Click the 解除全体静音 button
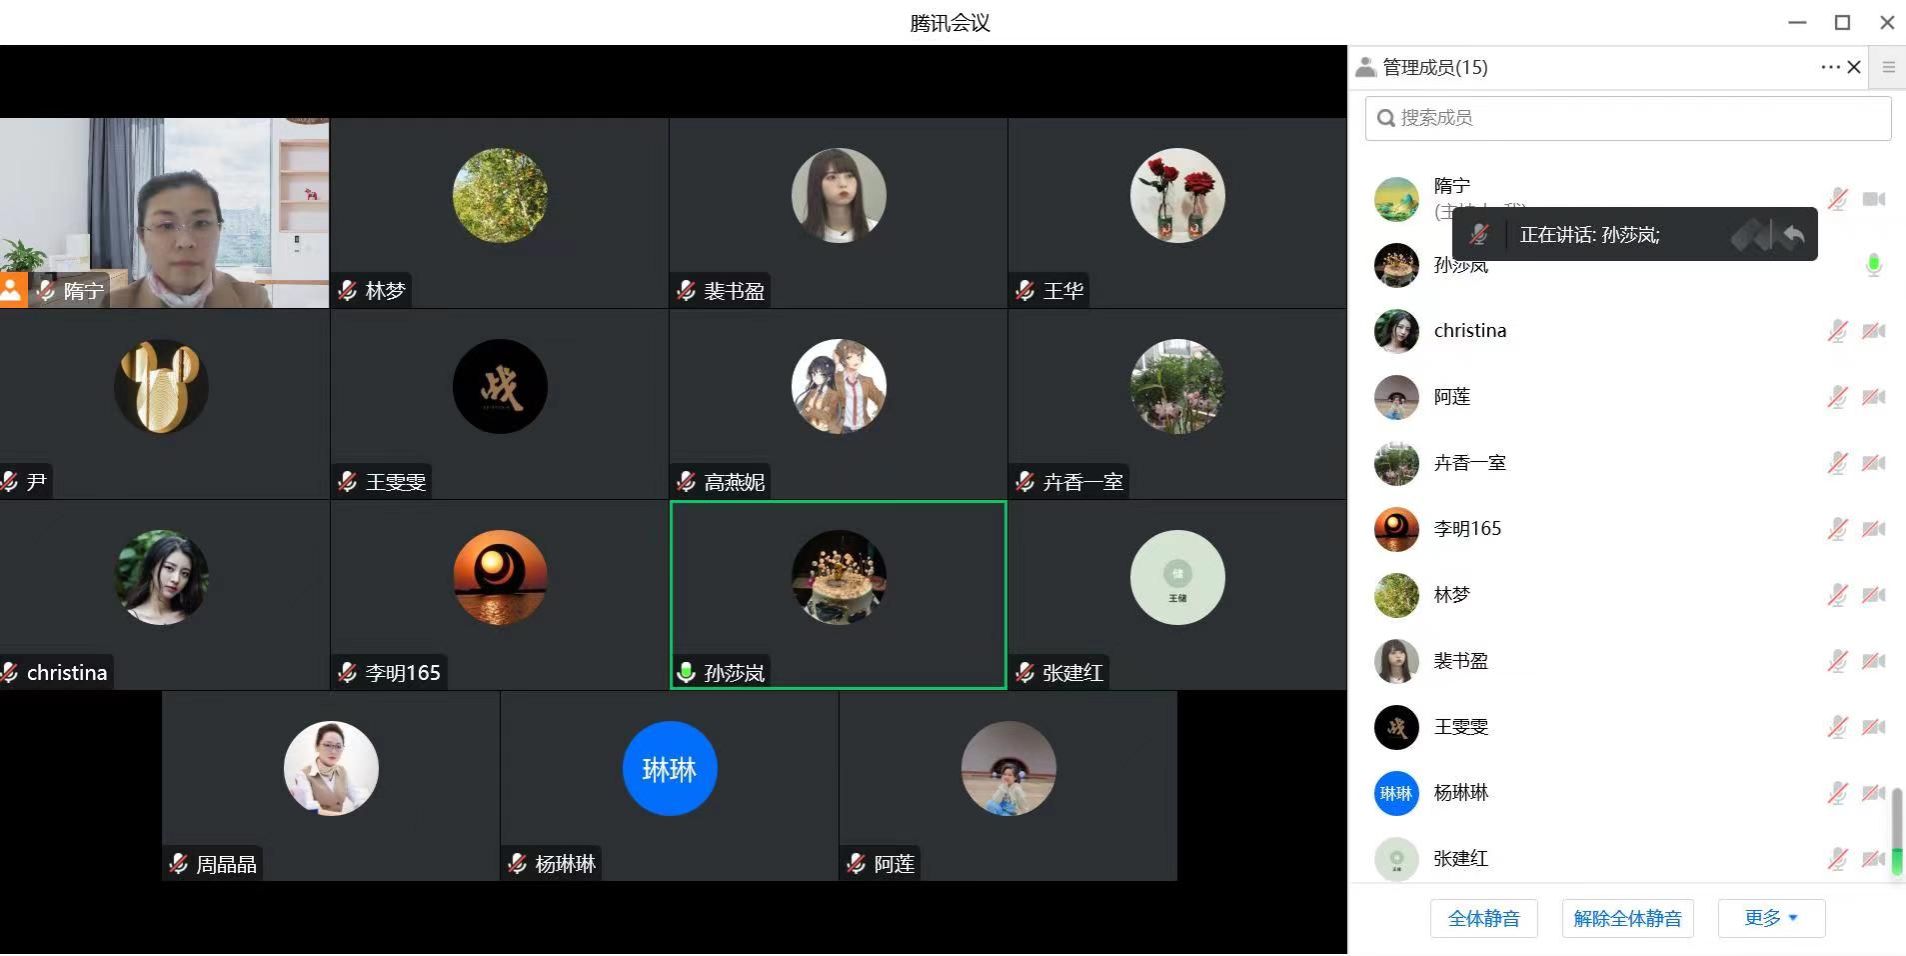The image size is (1906, 956). (1627, 918)
